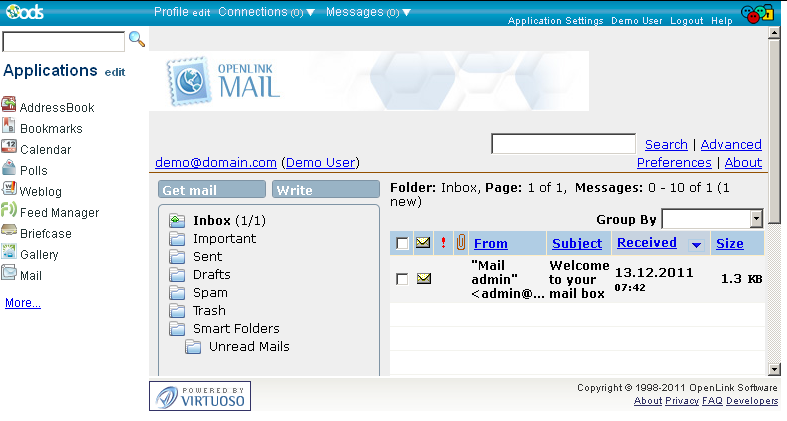Click the mail search input field
The height and width of the screenshot is (421, 787).
point(563,144)
